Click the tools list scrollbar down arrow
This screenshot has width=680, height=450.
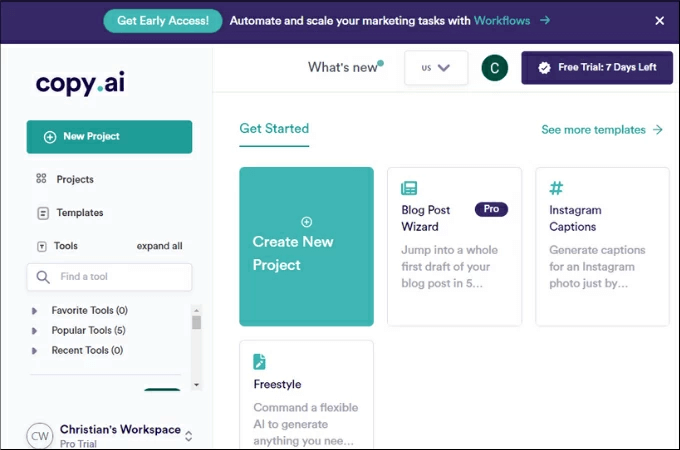[x=197, y=384]
